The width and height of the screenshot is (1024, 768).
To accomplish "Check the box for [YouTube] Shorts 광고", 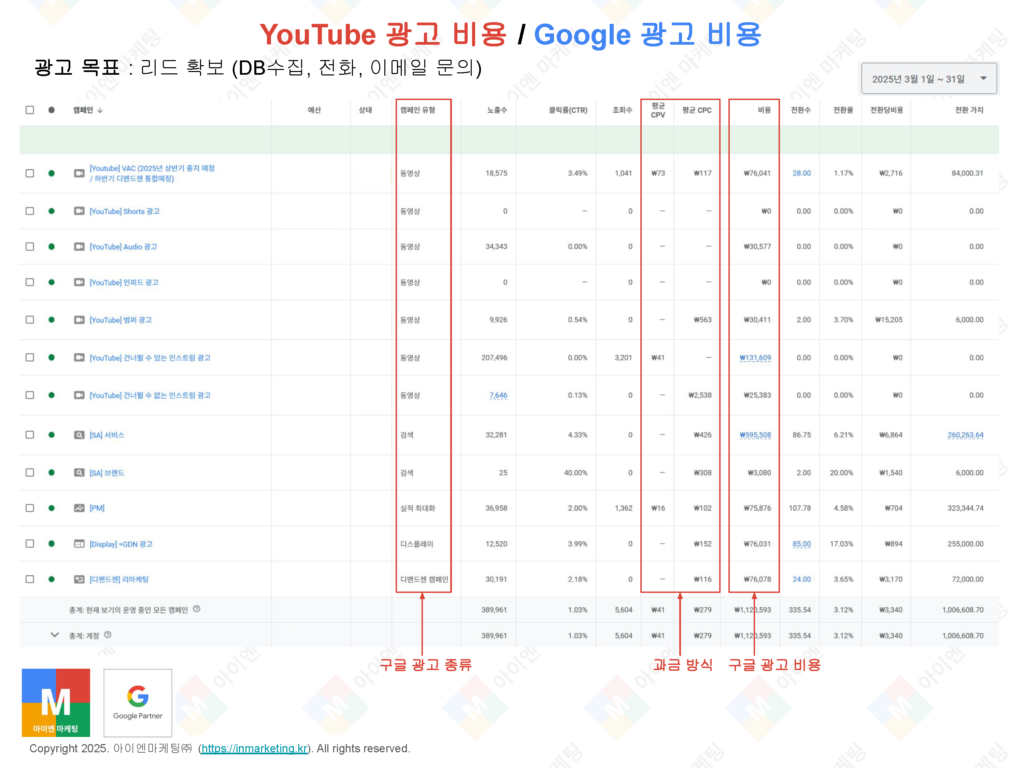I will coord(30,211).
